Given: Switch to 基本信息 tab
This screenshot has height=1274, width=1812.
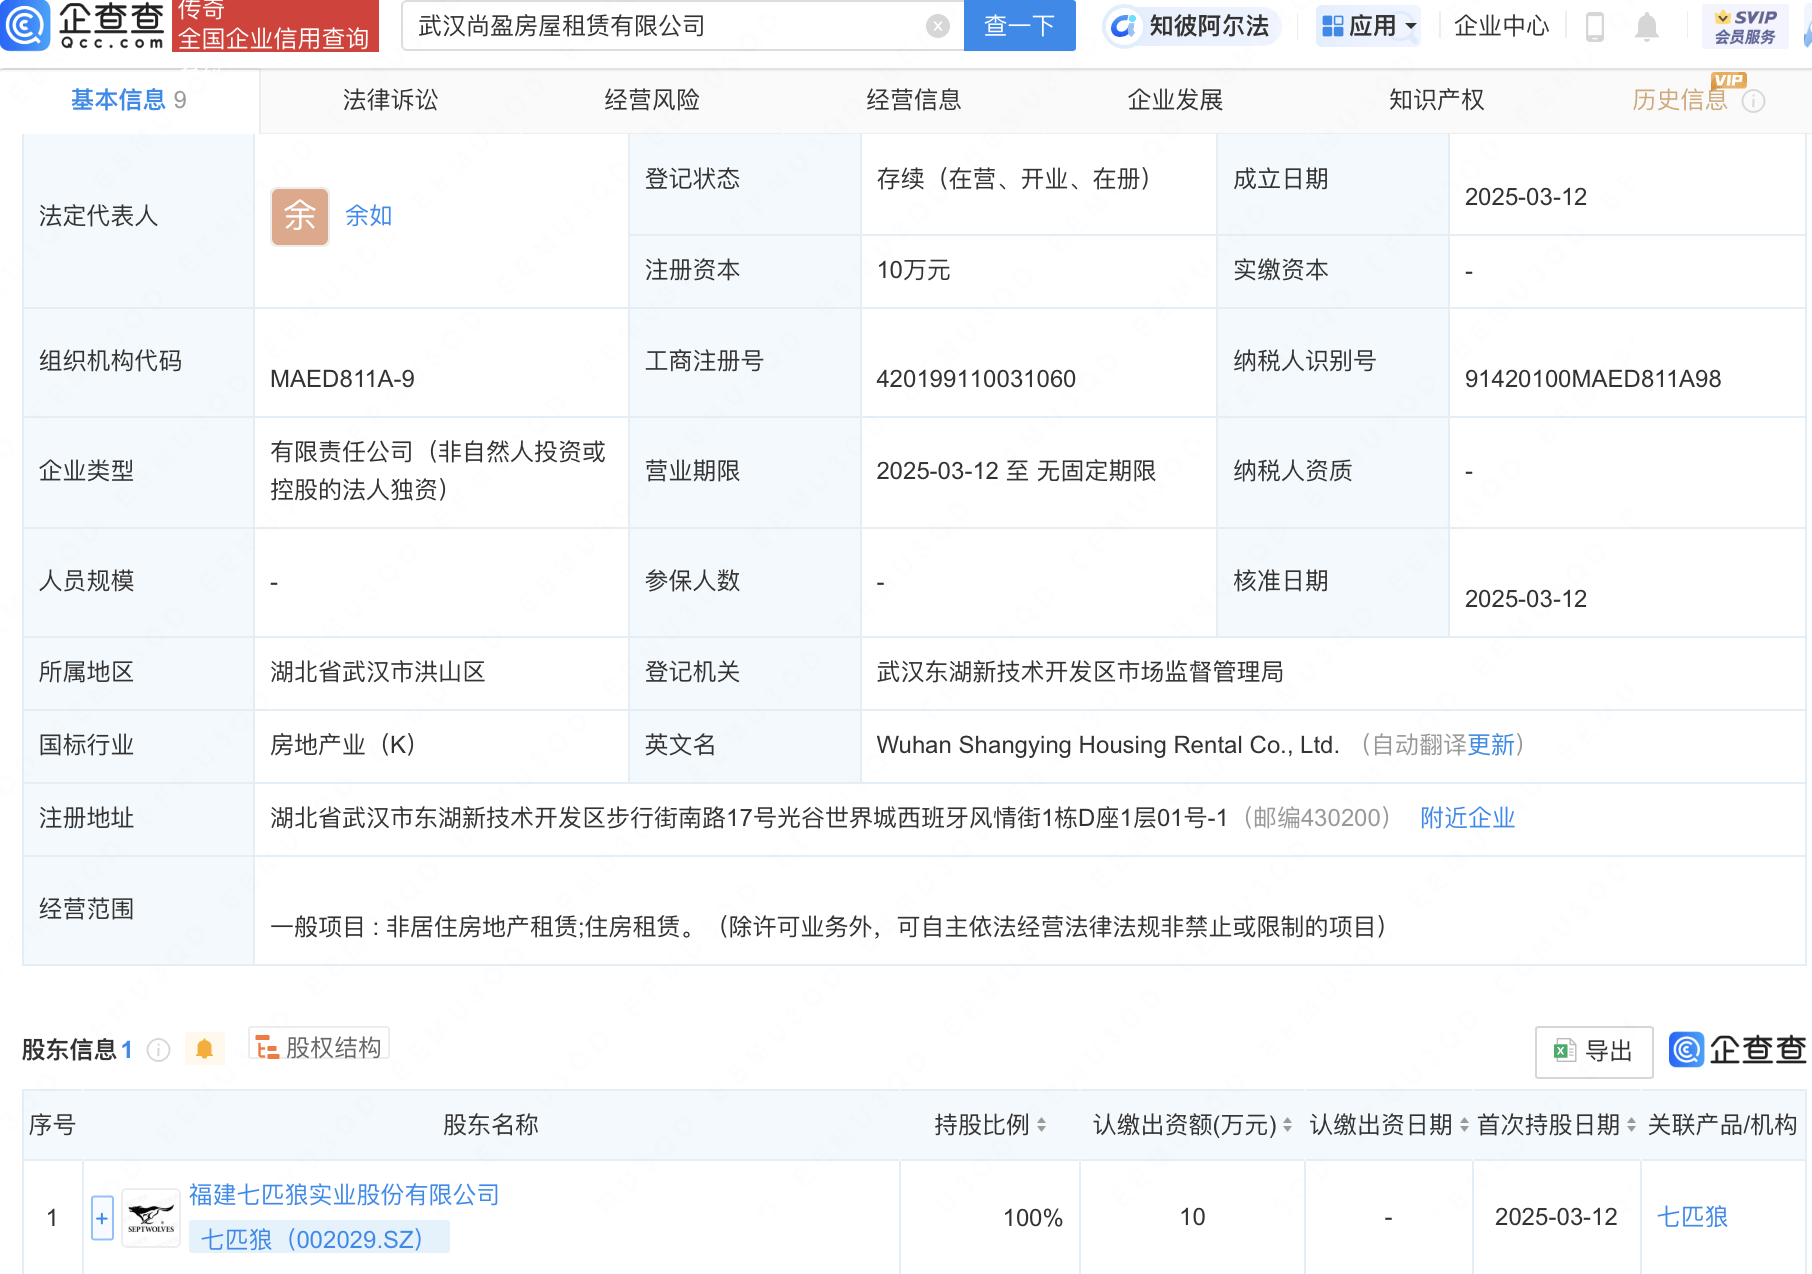Looking at the screenshot, I should (129, 100).
